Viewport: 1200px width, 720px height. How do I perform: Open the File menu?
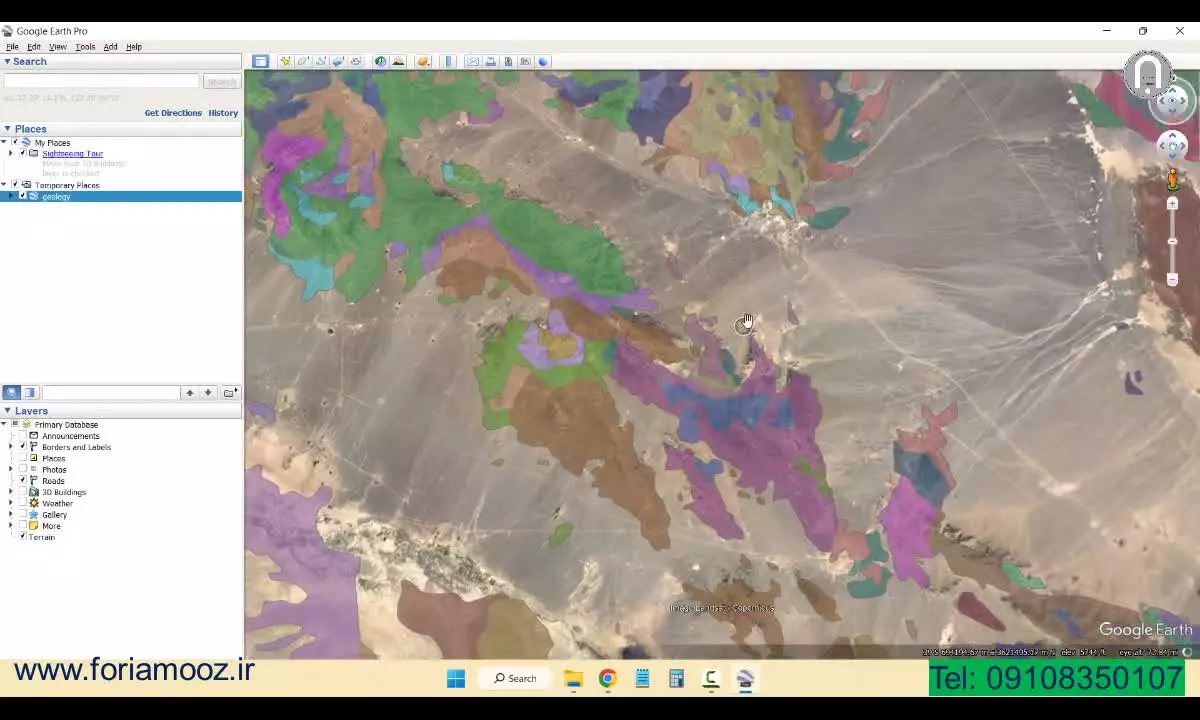coord(12,47)
